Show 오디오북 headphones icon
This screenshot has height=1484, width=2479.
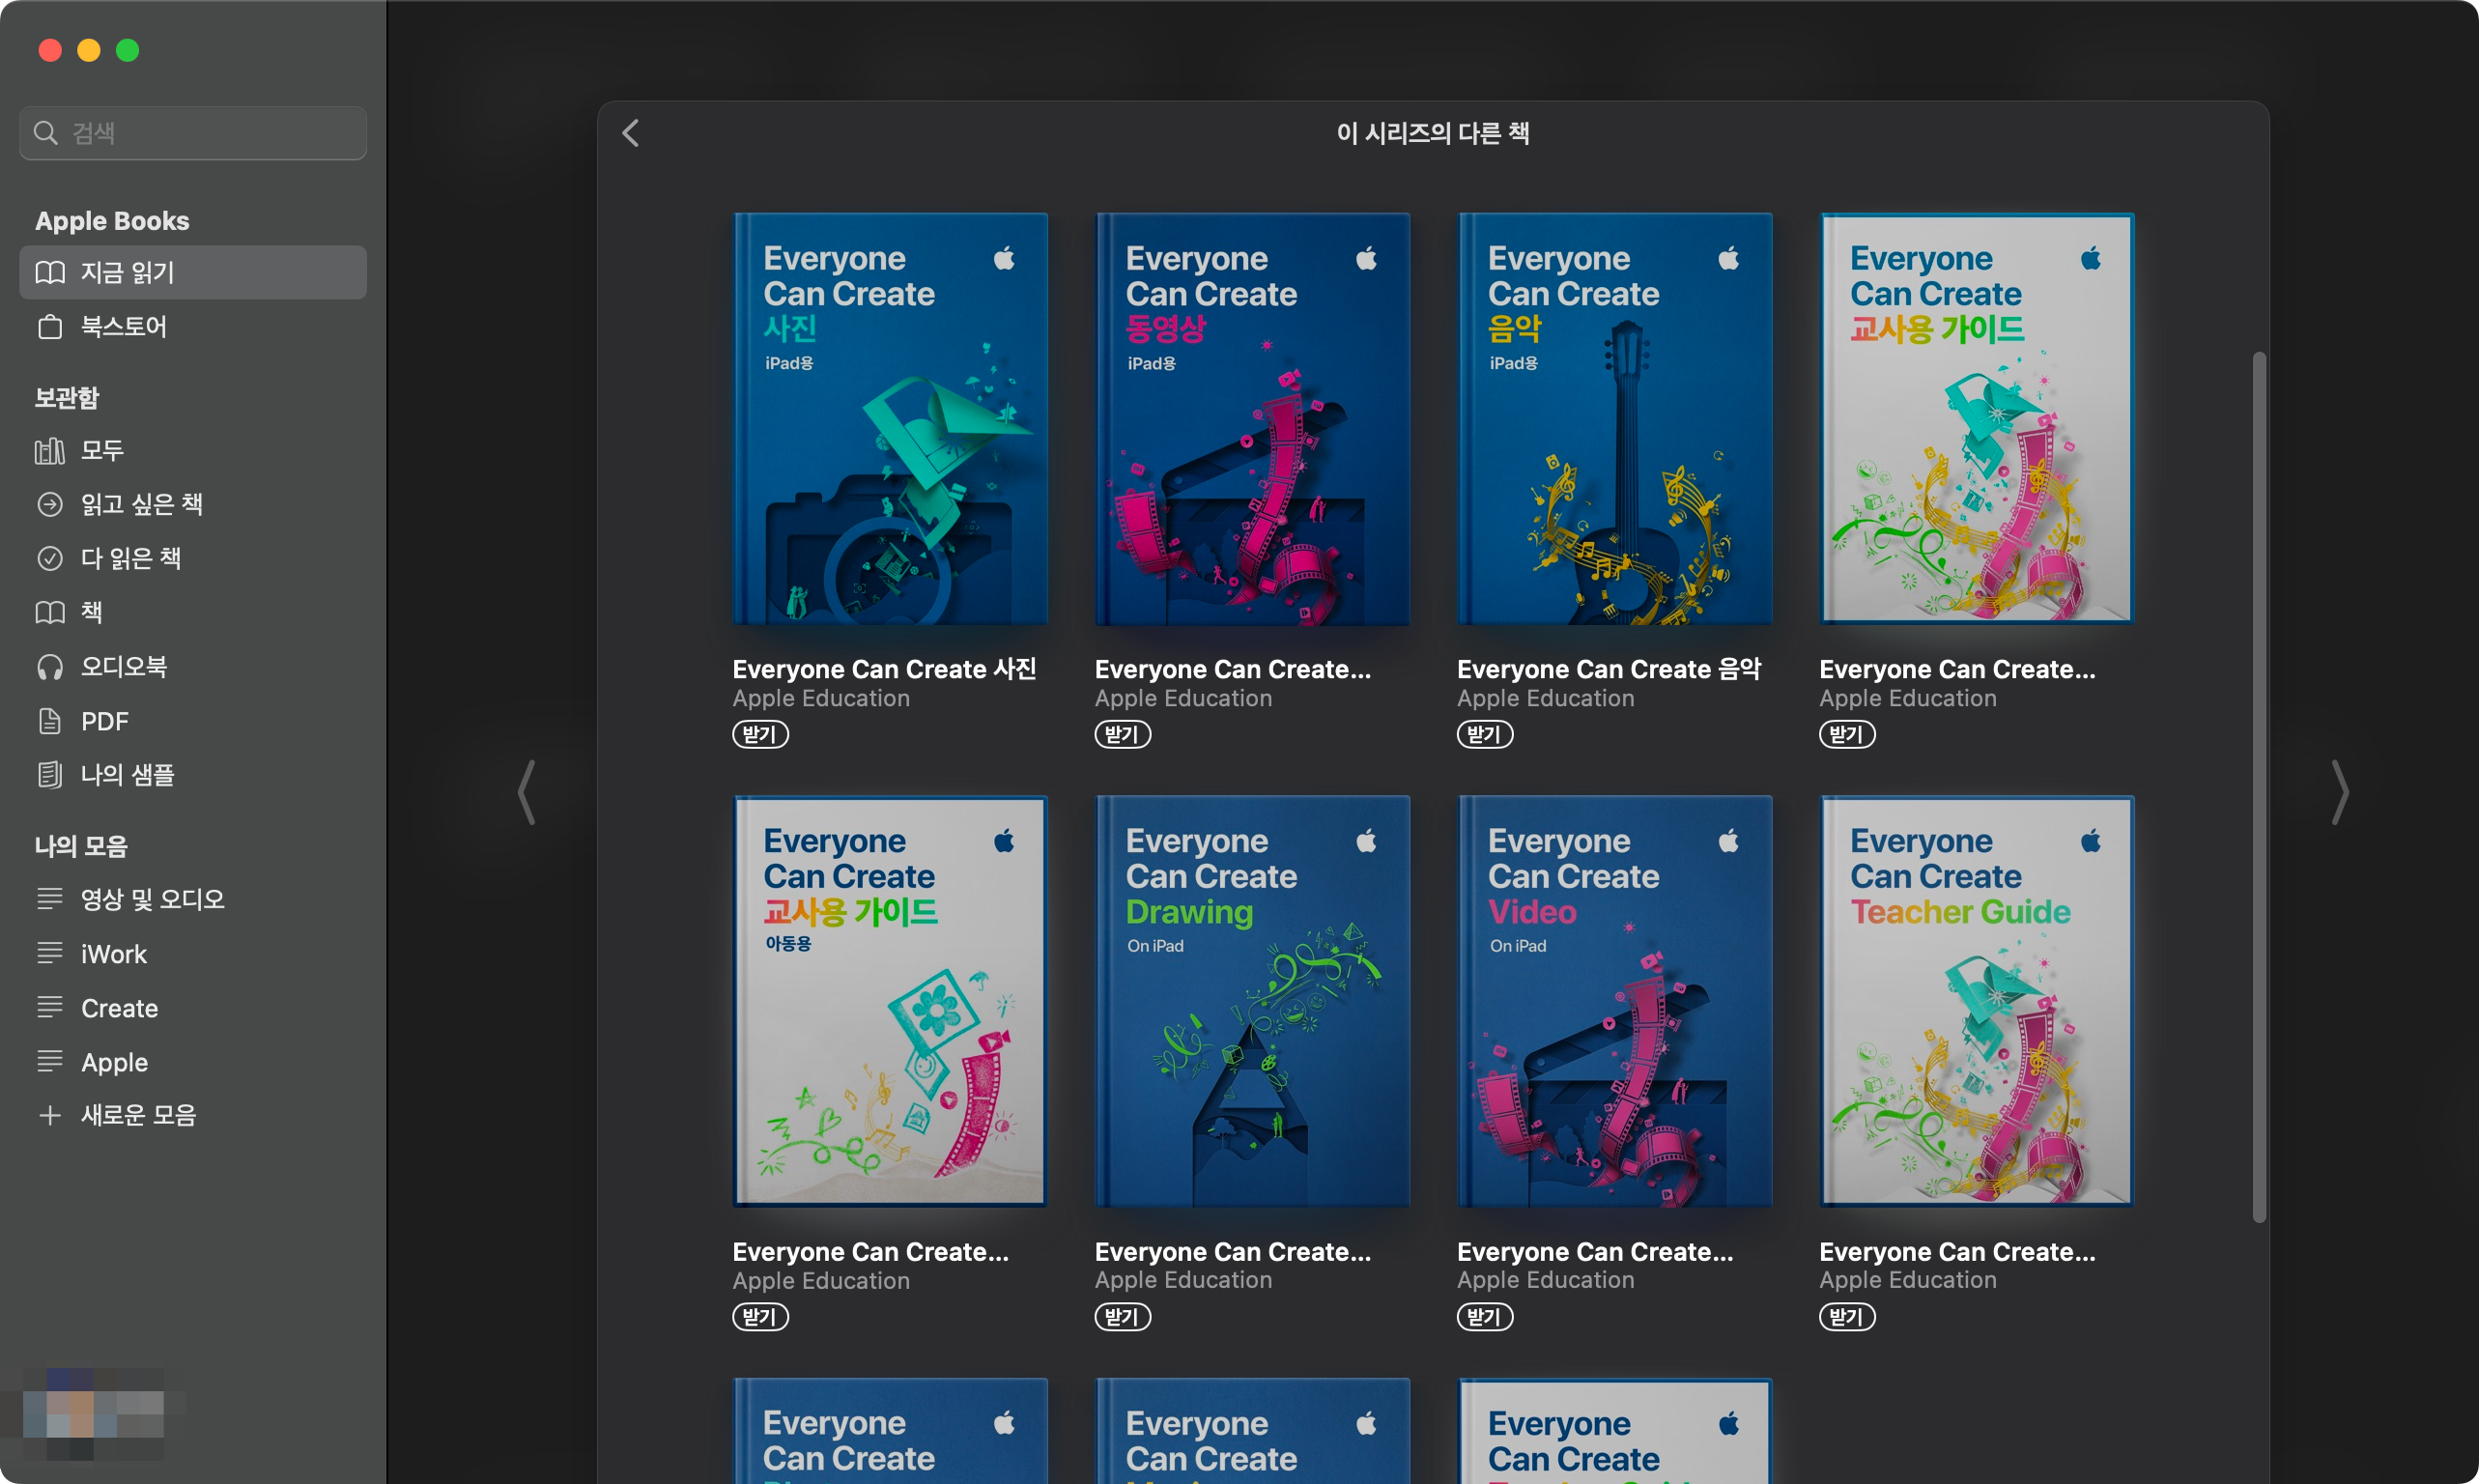50,667
